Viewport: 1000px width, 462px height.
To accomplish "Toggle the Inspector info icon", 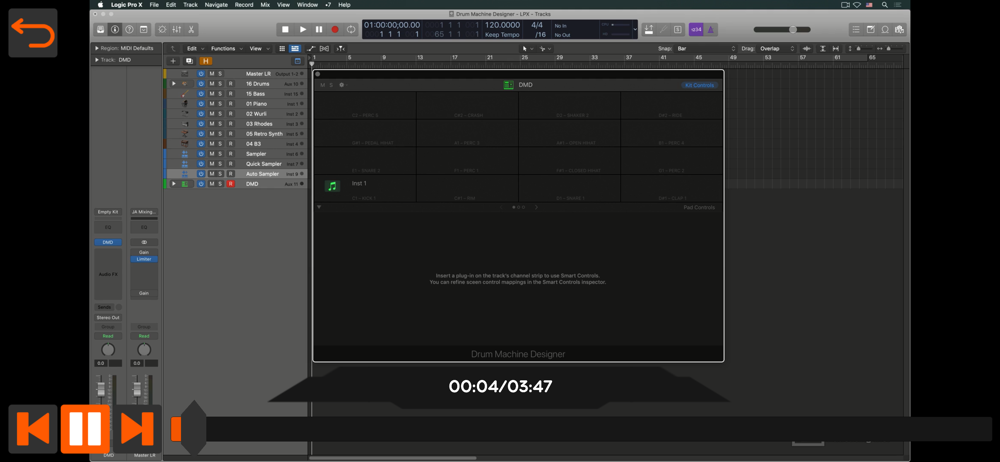I will pyautogui.click(x=115, y=29).
